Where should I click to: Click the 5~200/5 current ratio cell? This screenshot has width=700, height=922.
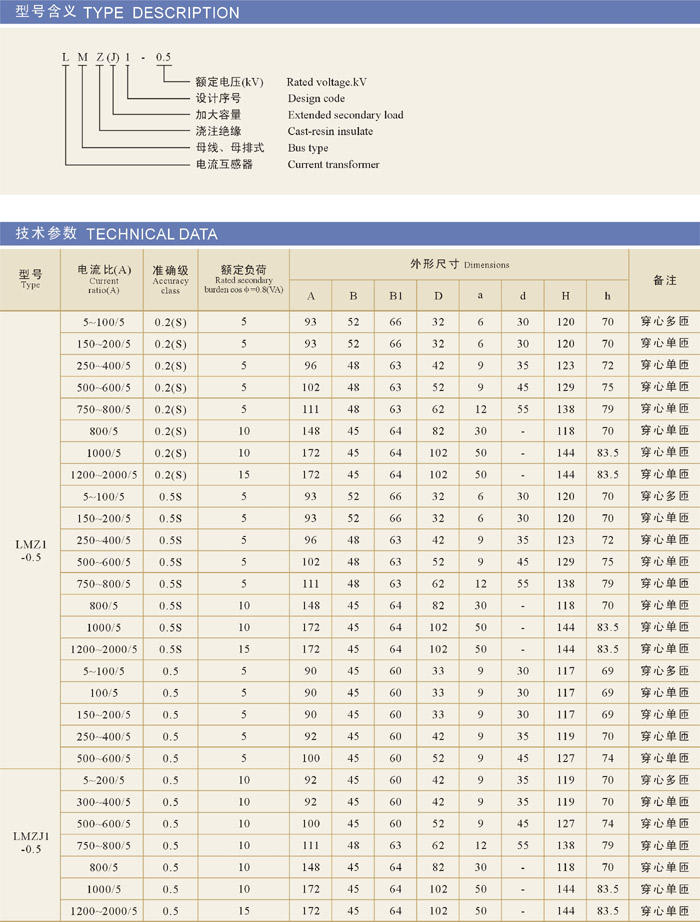[104, 780]
